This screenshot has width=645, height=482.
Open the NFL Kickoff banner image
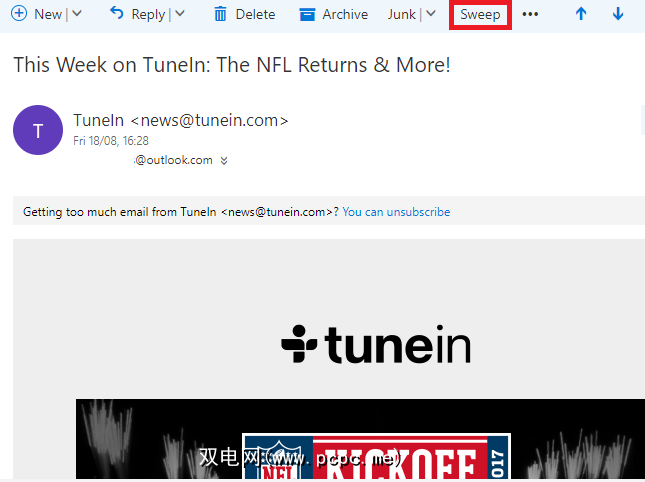(360, 438)
